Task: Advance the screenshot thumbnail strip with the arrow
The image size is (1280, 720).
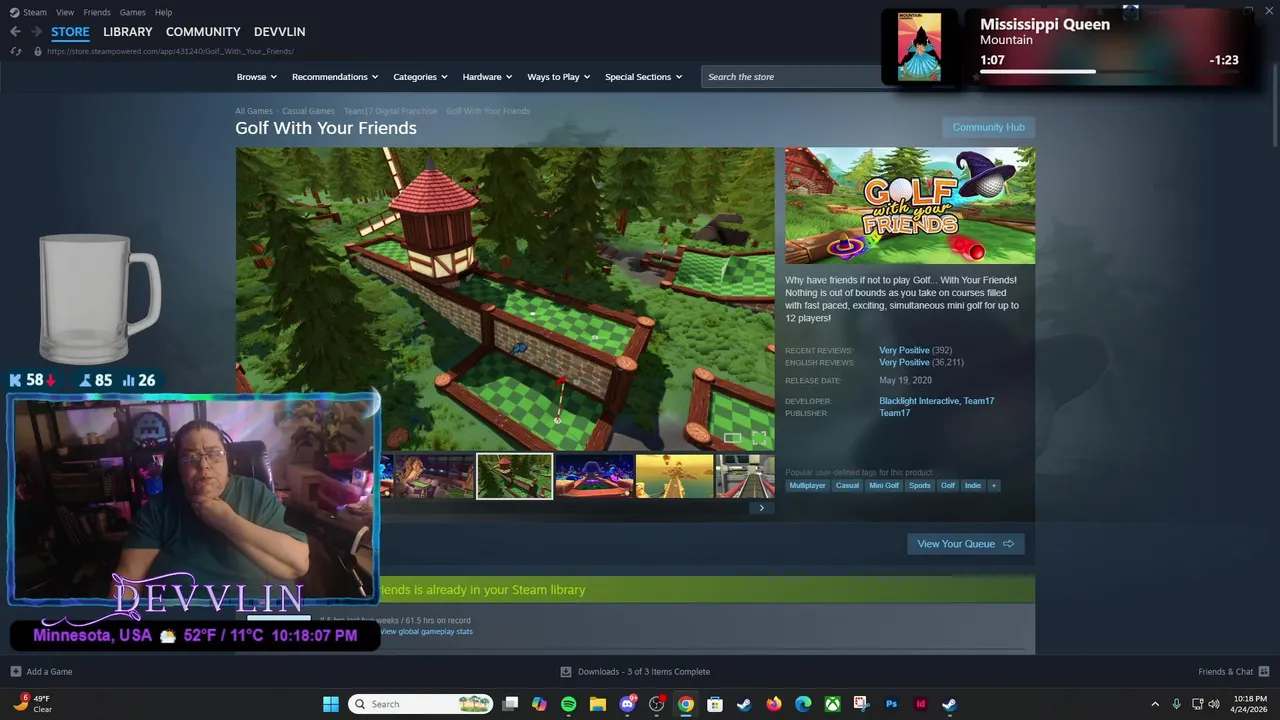Action: (761, 508)
